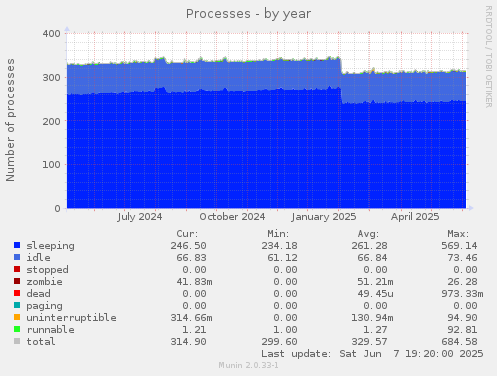Click the 'Max:' column header
This screenshot has height=376, width=497.
pos(458,234)
